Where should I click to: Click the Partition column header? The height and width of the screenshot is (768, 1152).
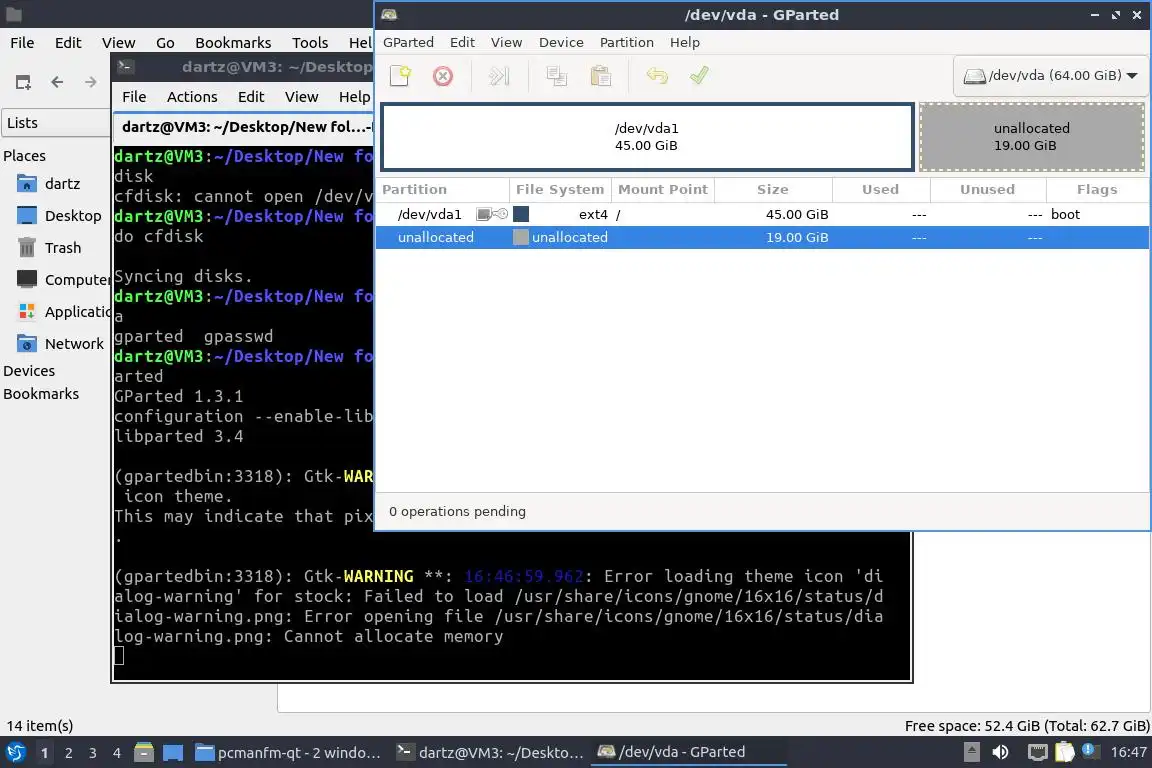(443, 190)
